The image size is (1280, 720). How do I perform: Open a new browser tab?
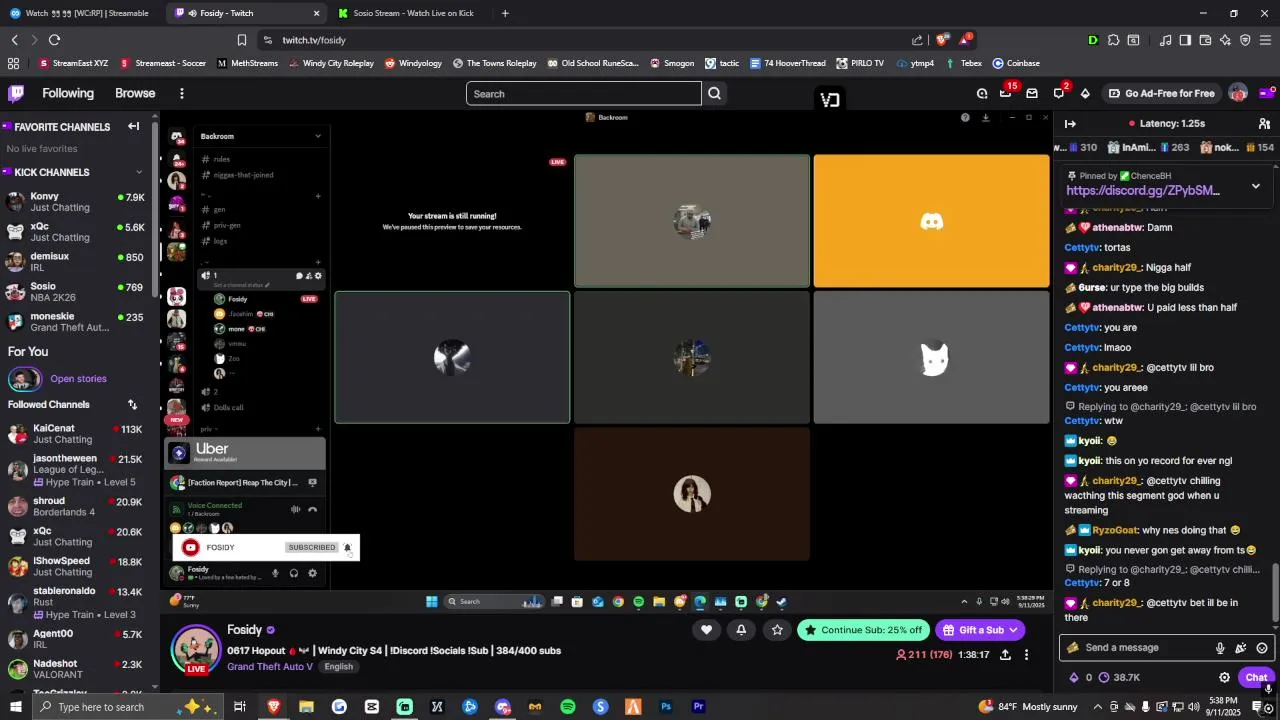pyautogui.click(x=505, y=13)
